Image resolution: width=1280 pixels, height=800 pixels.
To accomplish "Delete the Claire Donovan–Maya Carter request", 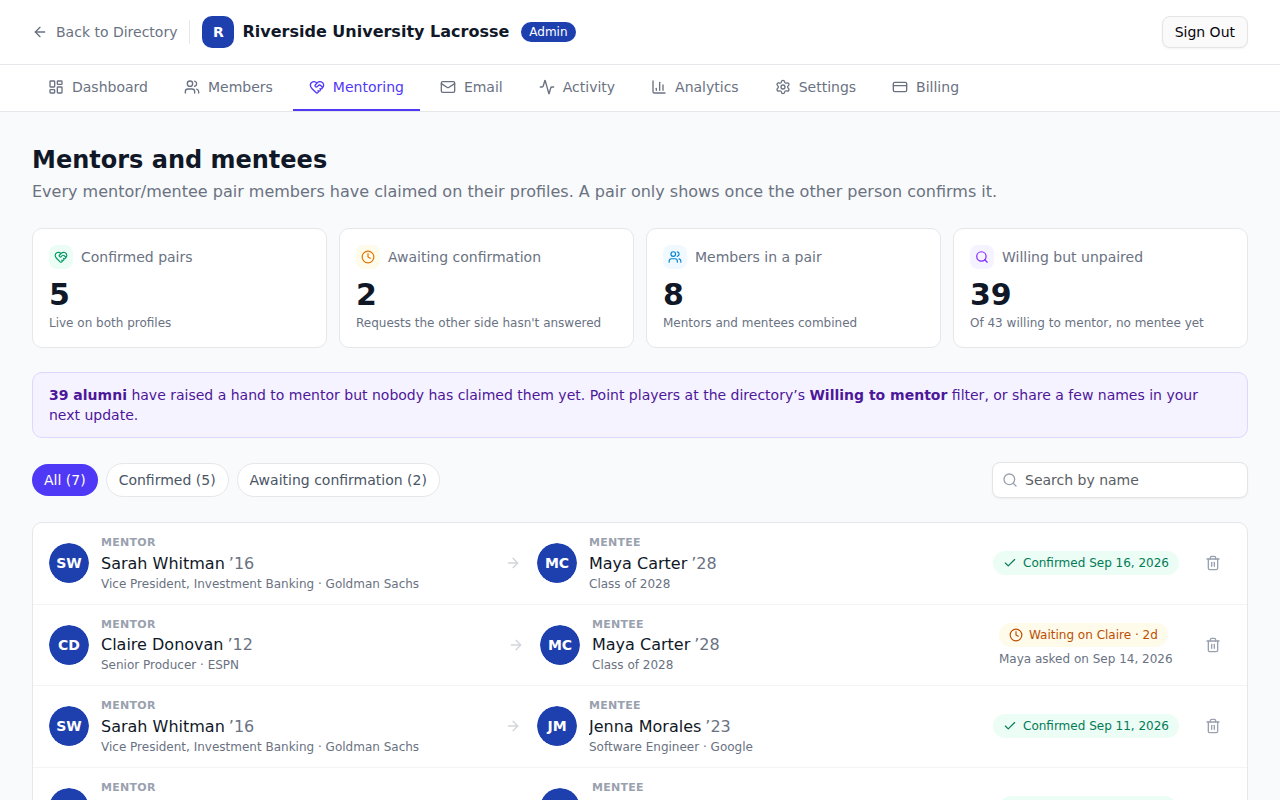I will [1213, 645].
